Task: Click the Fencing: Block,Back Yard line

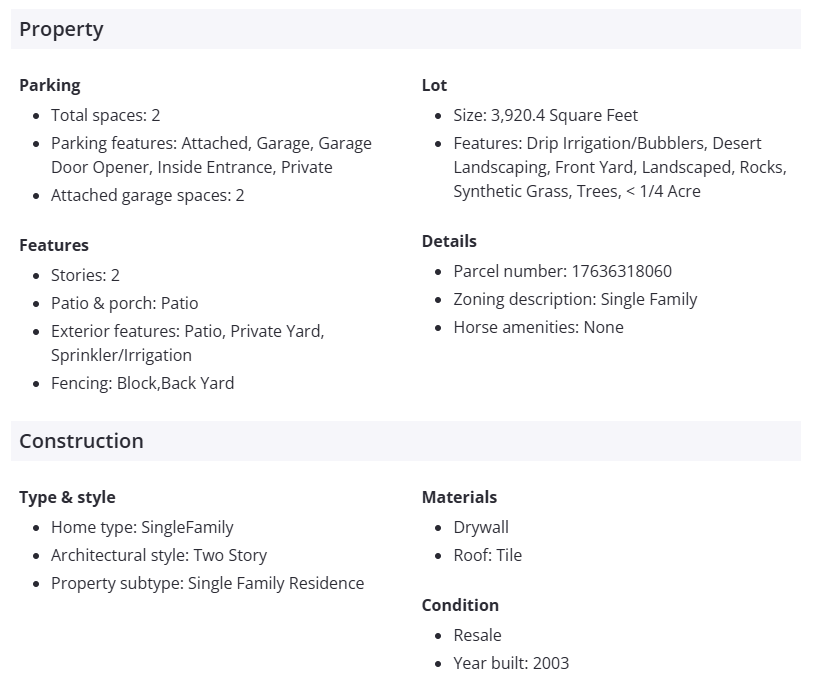Action: click(x=142, y=383)
